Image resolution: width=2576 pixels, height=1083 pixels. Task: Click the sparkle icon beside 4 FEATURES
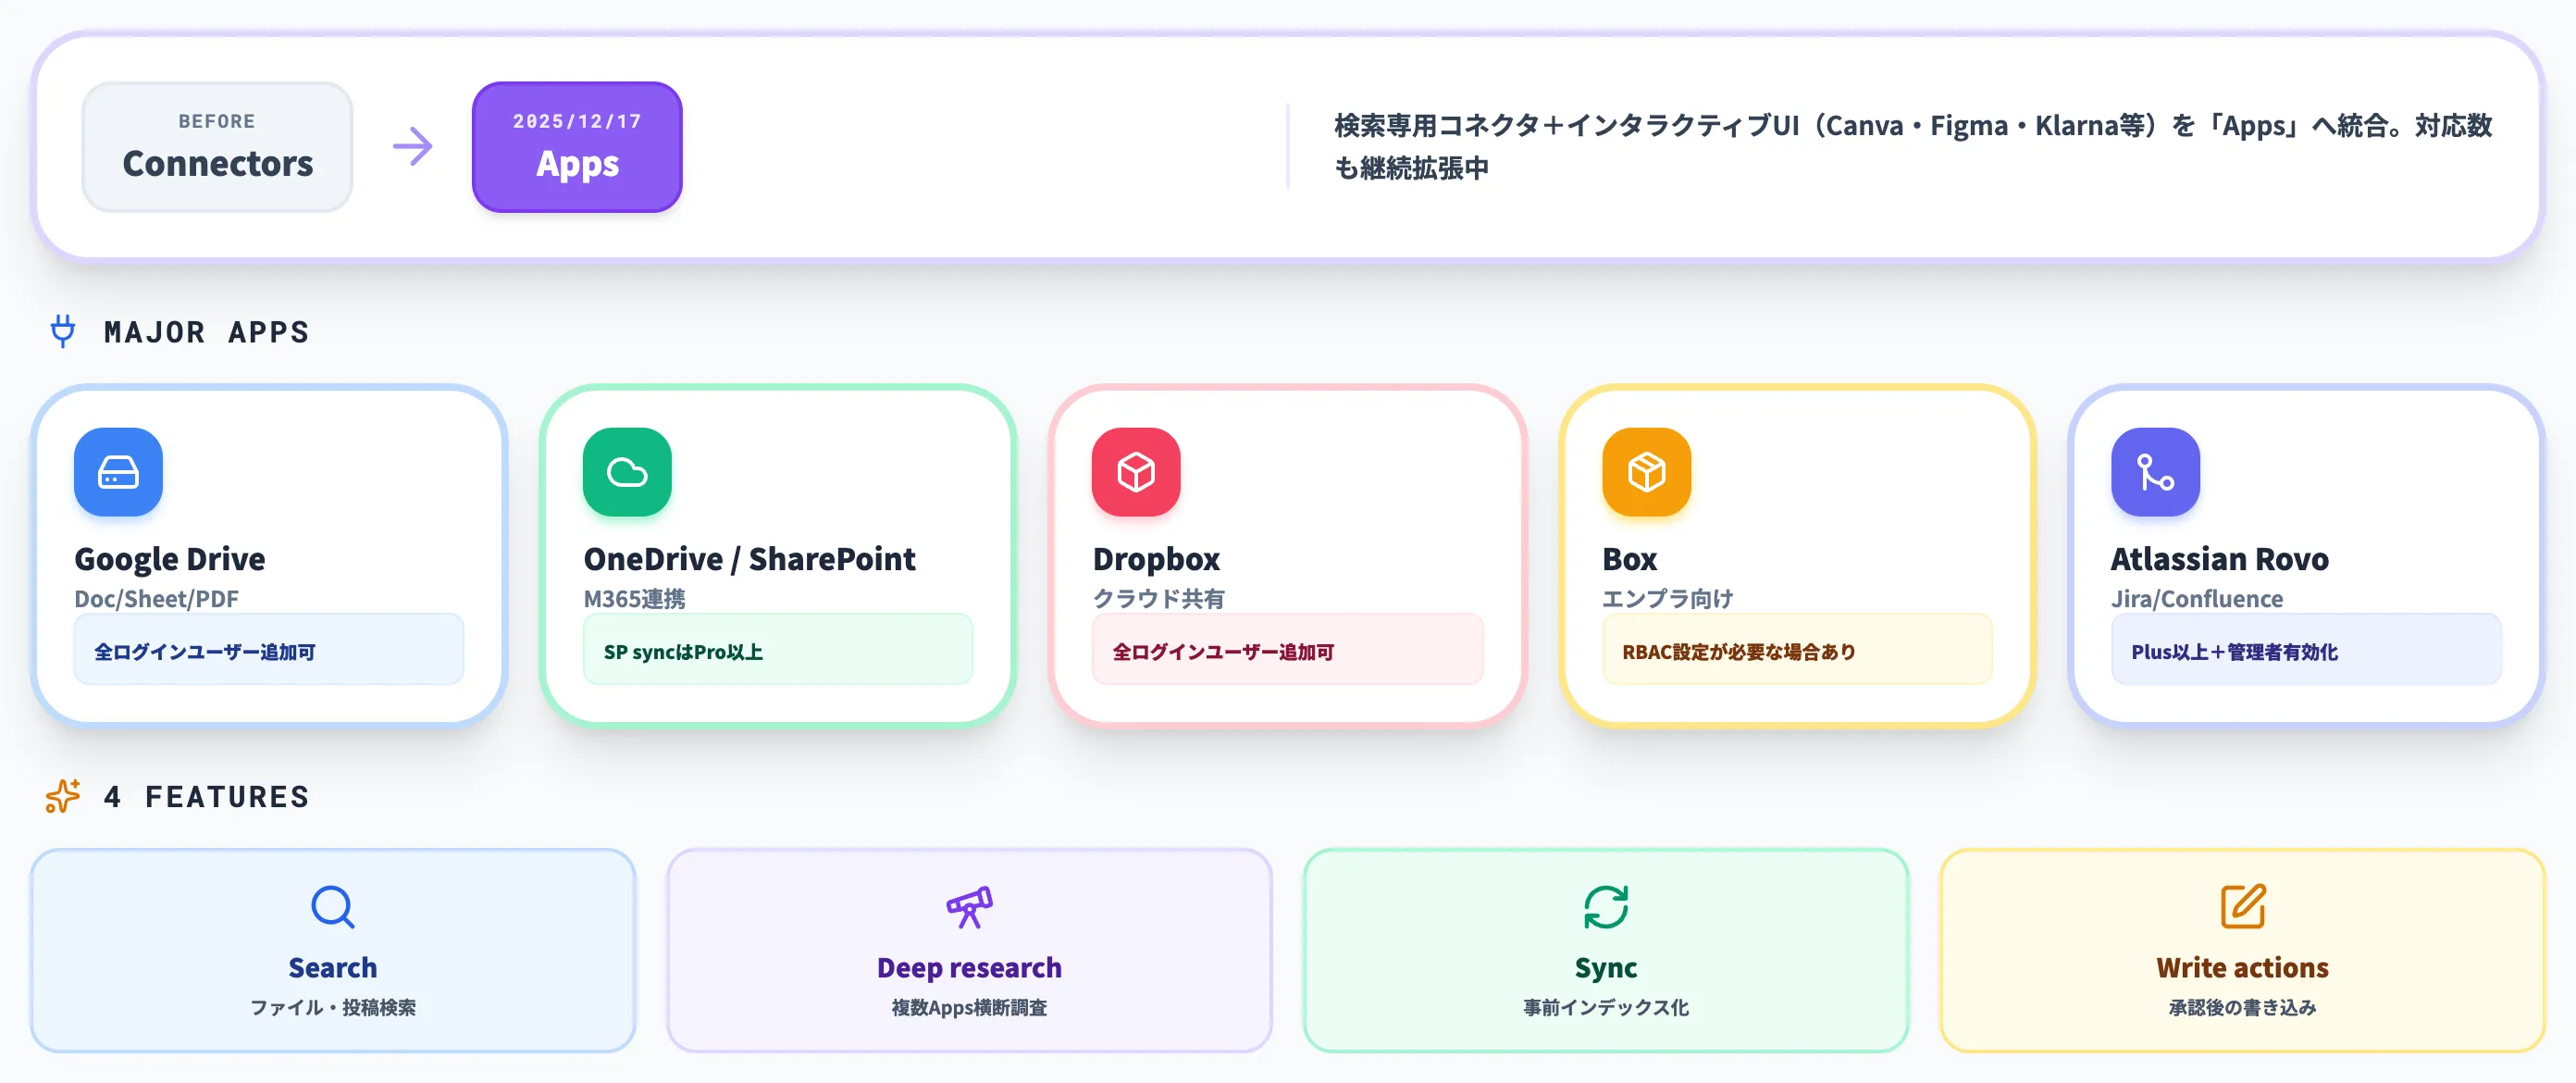(63, 796)
